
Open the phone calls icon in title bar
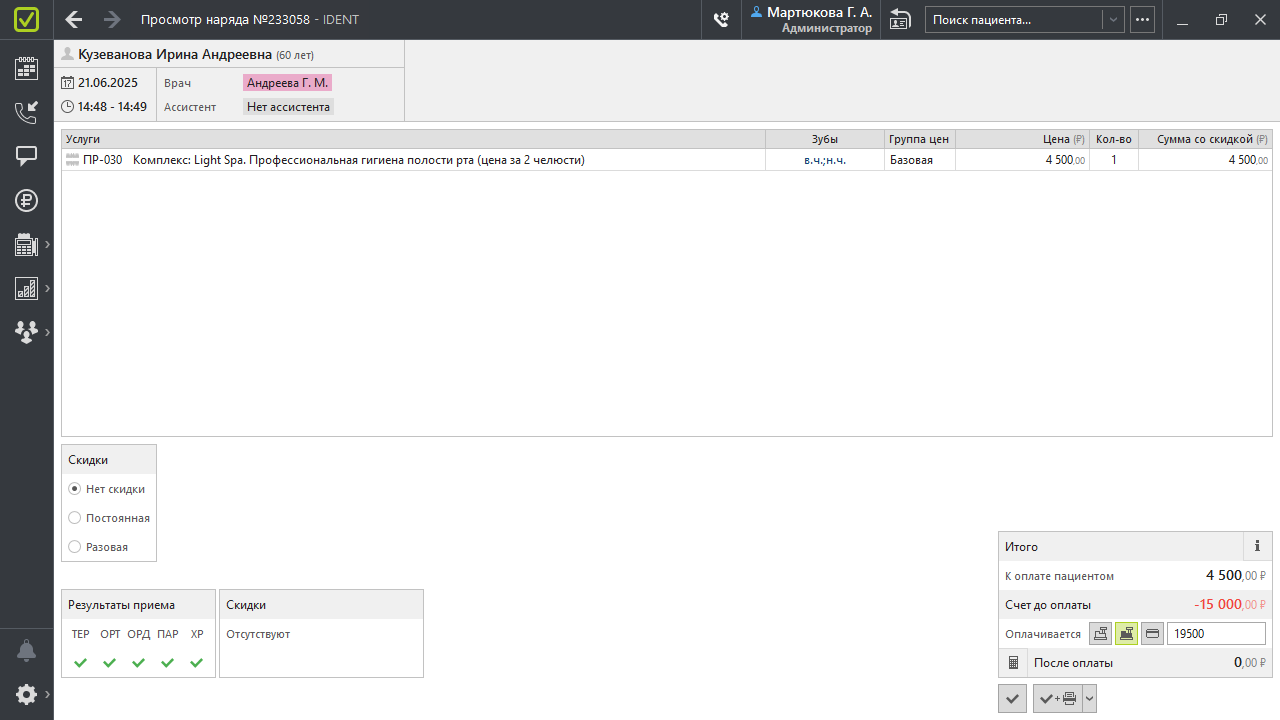[x=721, y=19]
